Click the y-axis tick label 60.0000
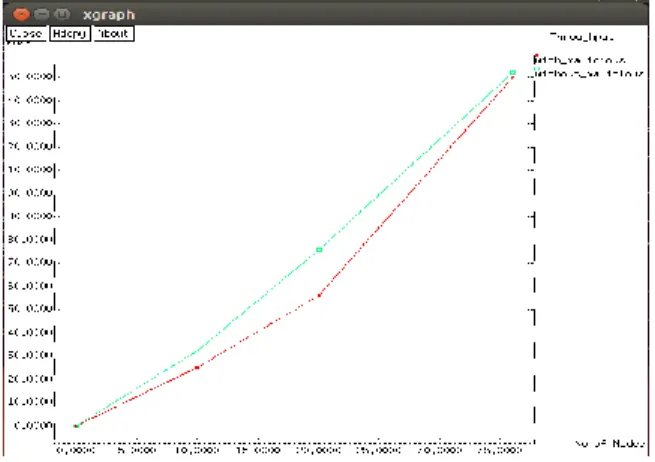Image resolution: width=655 pixels, height=462 pixels. click(31, 286)
